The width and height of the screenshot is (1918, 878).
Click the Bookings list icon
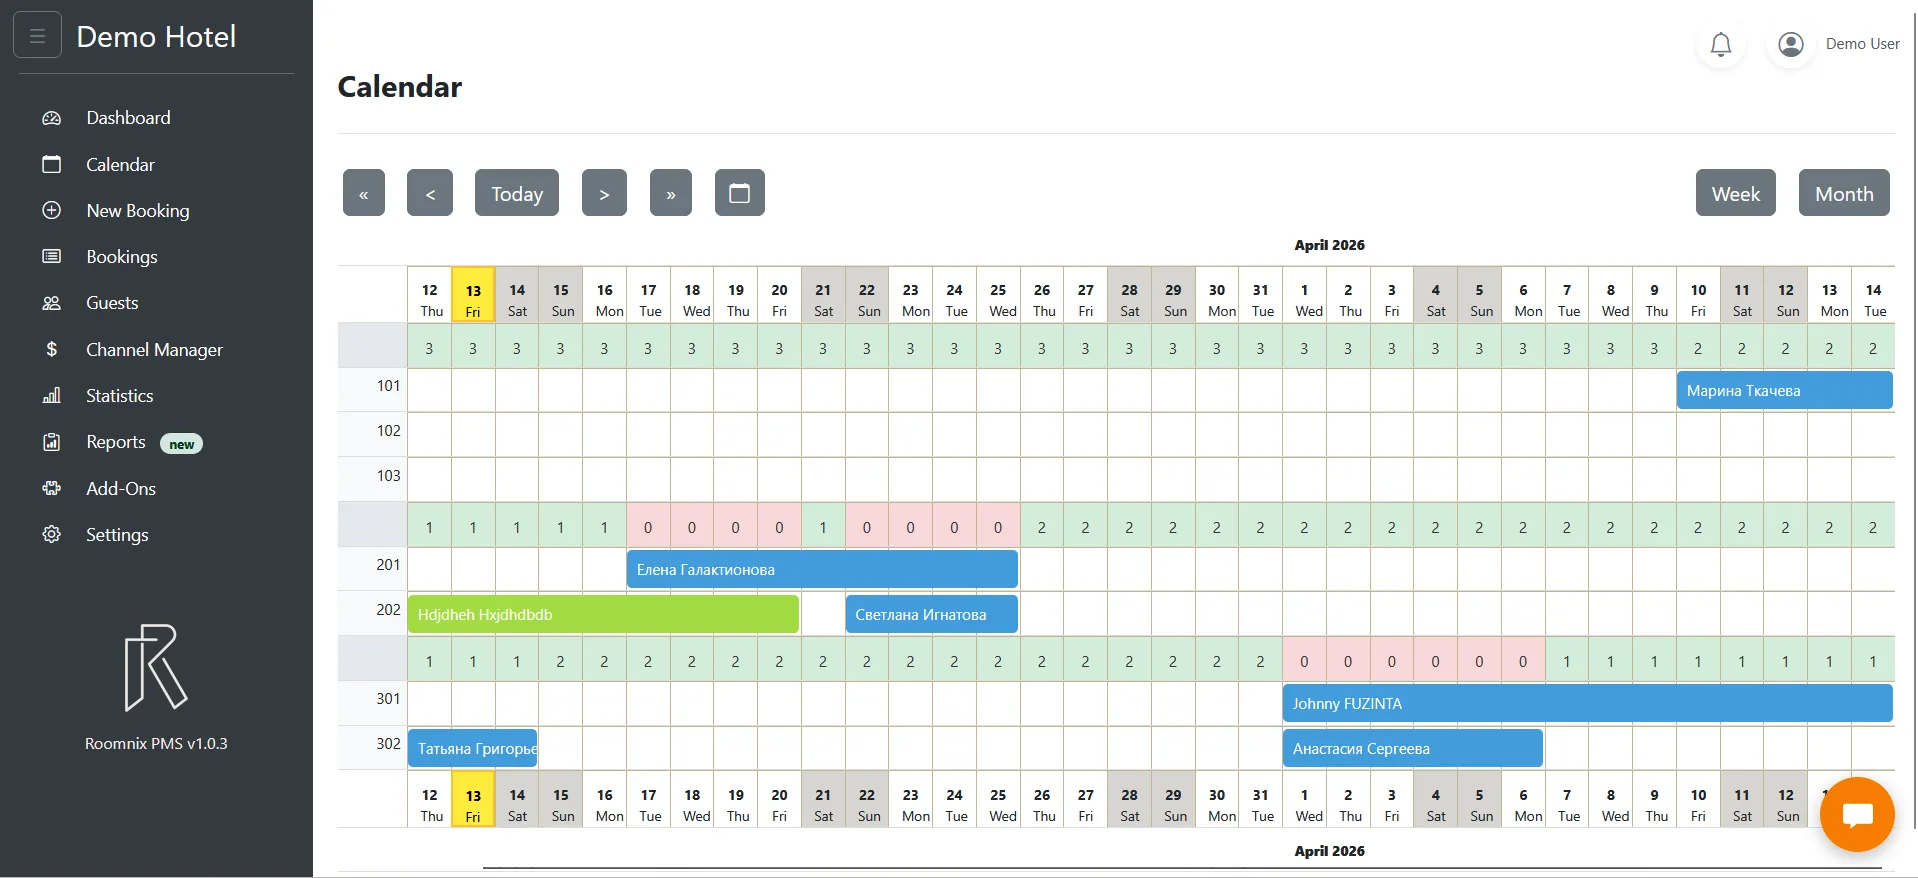[x=52, y=256]
